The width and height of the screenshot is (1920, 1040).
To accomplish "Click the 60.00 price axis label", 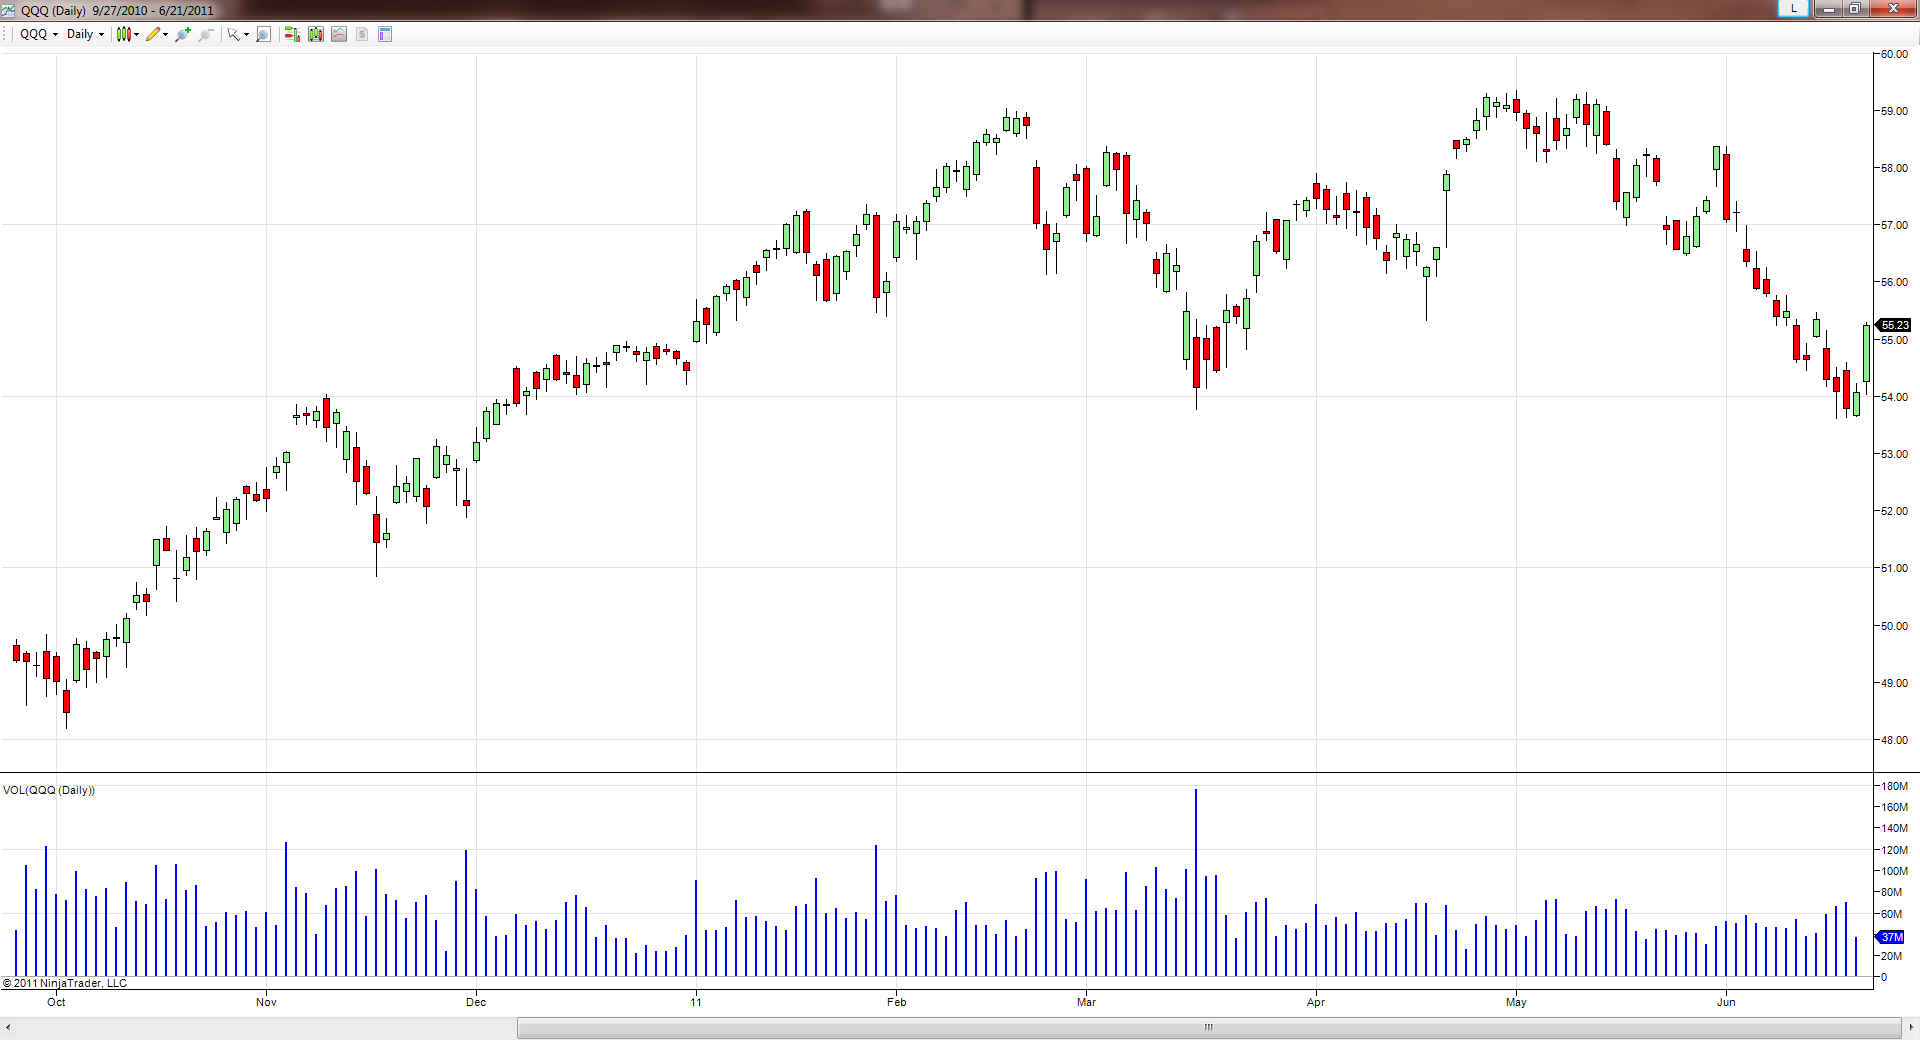I will [x=1894, y=54].
